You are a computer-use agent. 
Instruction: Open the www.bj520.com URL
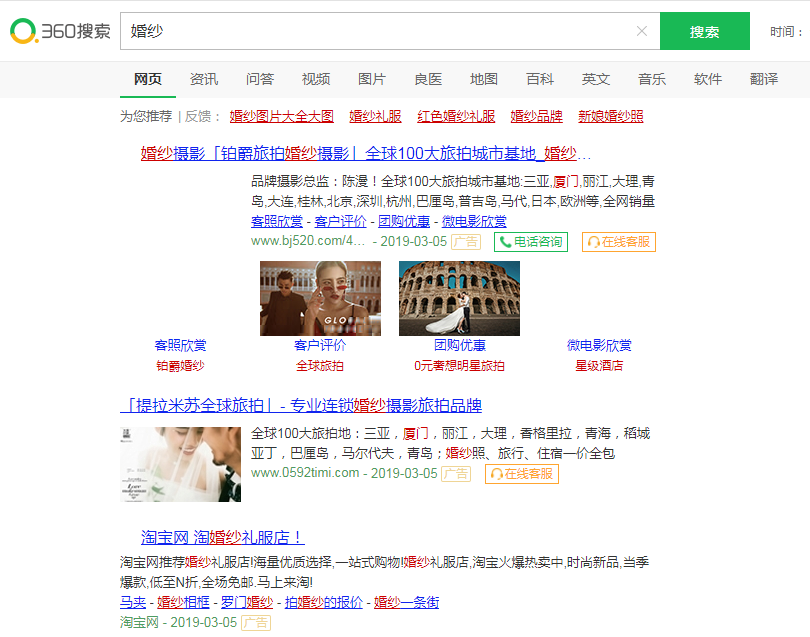tap(308, 241)
